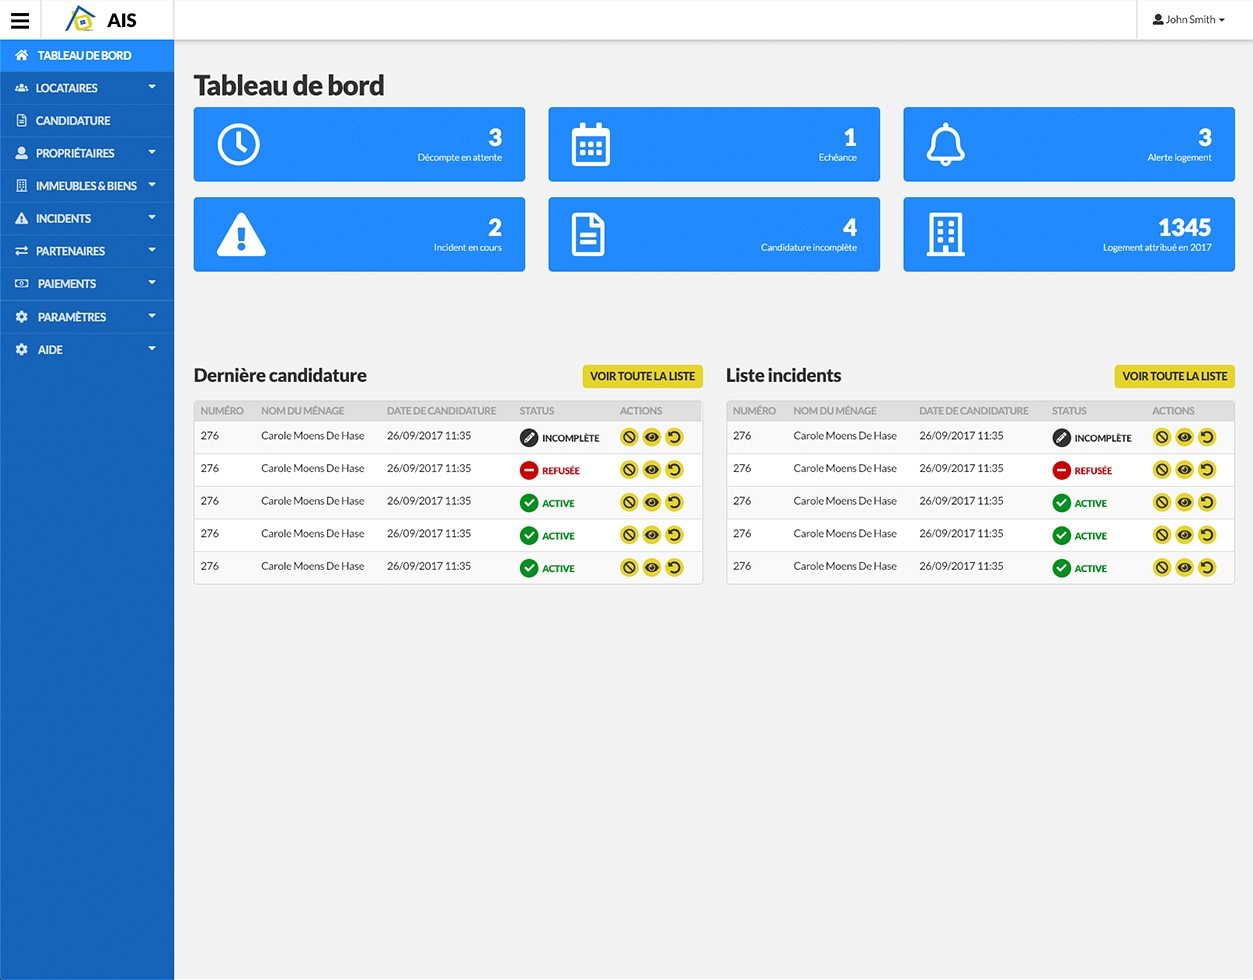Screen dimensions: 1253x980
Task: View the Incomplète row in Dernière candidature
Action: (652, 437)
